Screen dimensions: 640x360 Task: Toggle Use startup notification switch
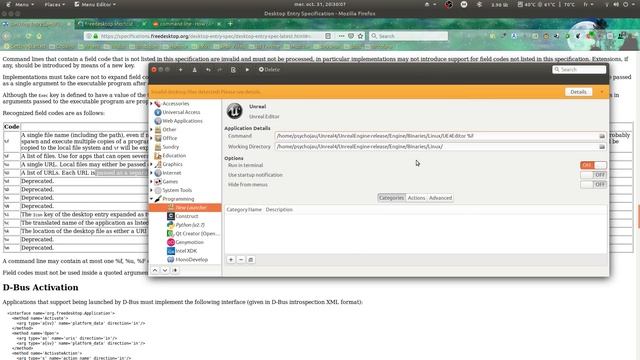click(x=593, y=175)
